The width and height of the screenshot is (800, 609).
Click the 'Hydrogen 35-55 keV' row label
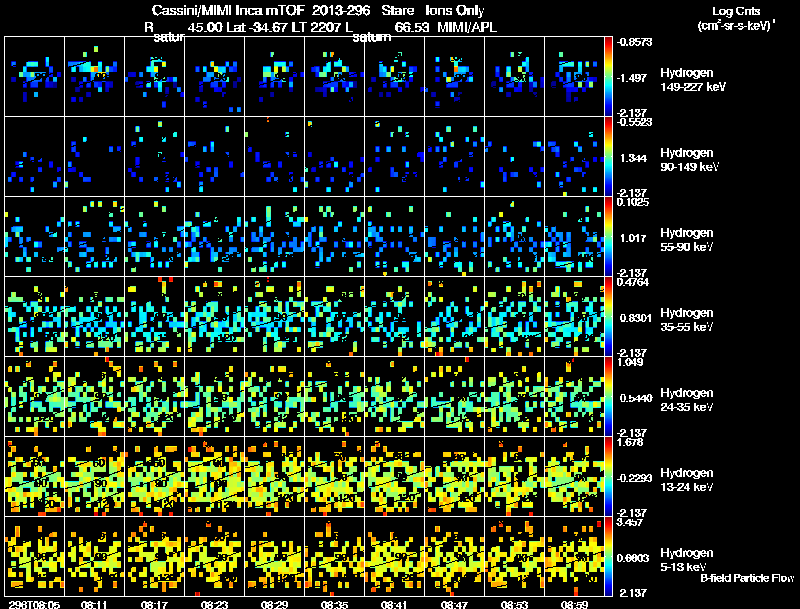coord(687,320)
